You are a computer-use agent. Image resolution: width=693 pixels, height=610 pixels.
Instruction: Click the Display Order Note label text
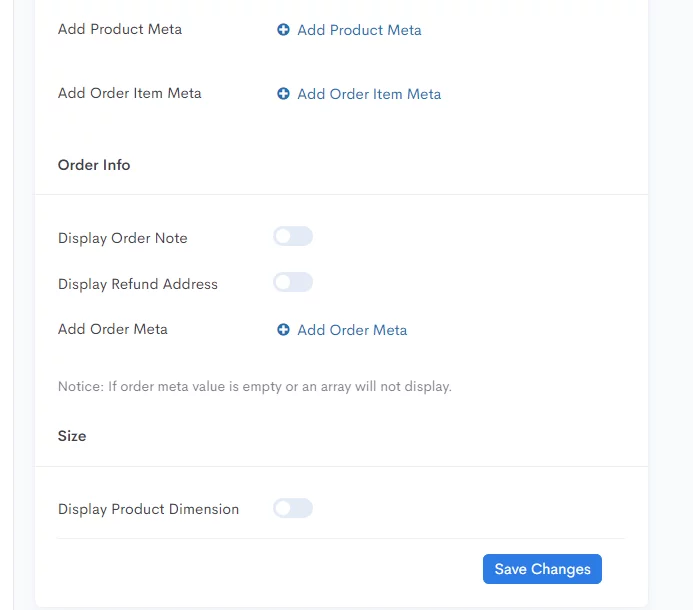click(122, 238)
